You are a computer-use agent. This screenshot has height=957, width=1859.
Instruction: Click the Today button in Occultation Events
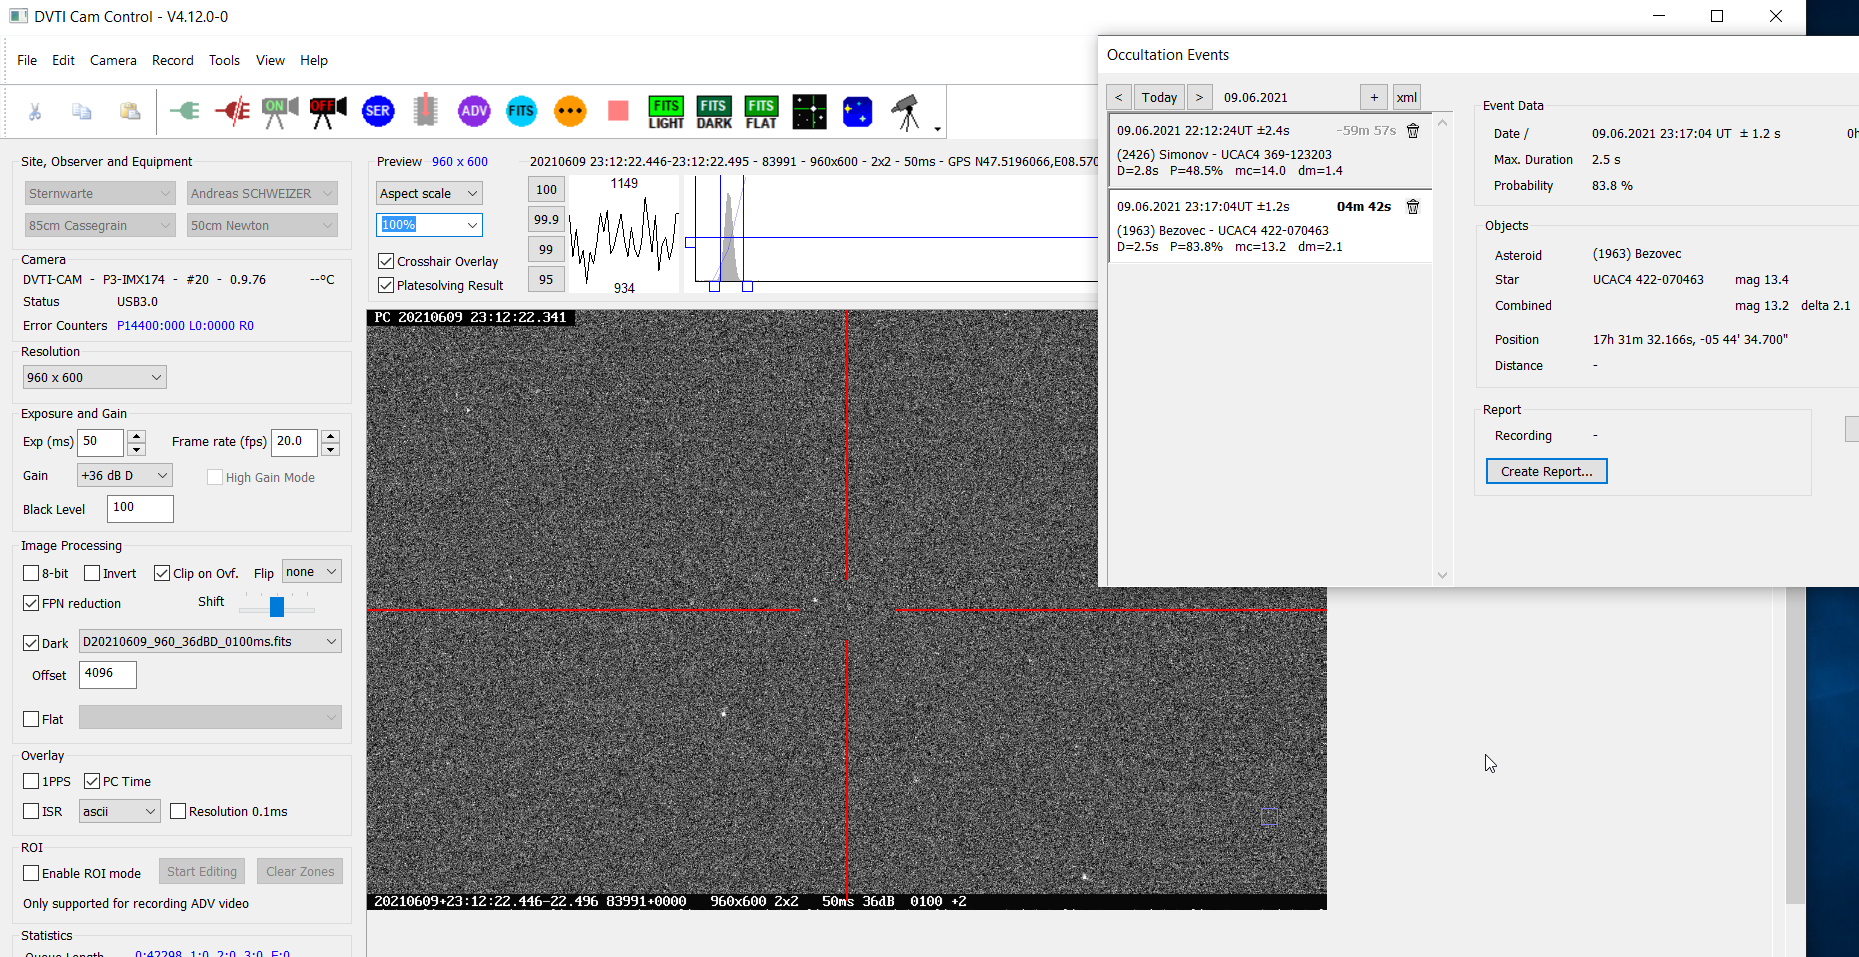point(1159,97)
